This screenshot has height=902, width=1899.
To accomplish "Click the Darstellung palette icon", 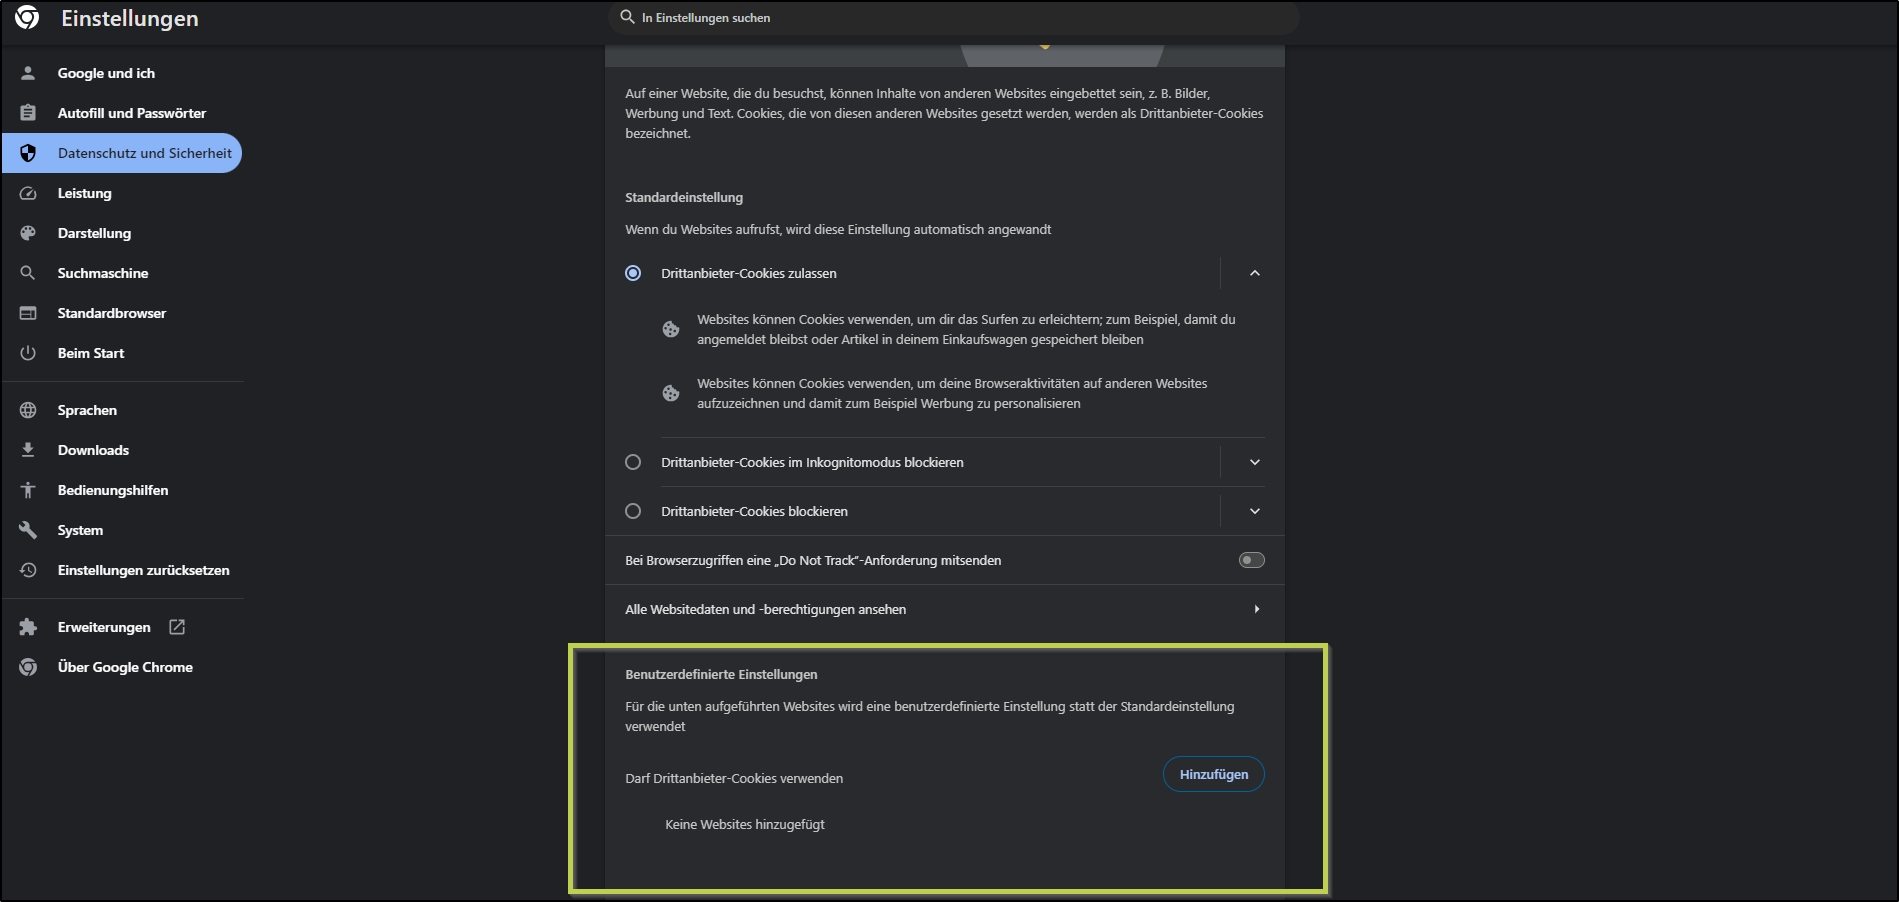I will click(28, 233).
